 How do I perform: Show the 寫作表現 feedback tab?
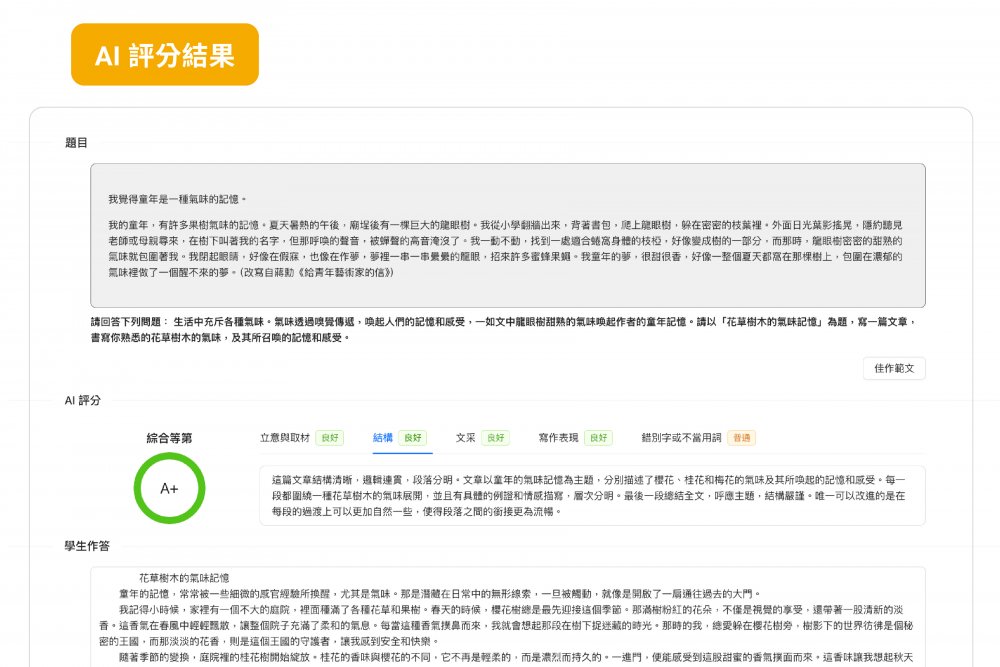coord(559,437)
